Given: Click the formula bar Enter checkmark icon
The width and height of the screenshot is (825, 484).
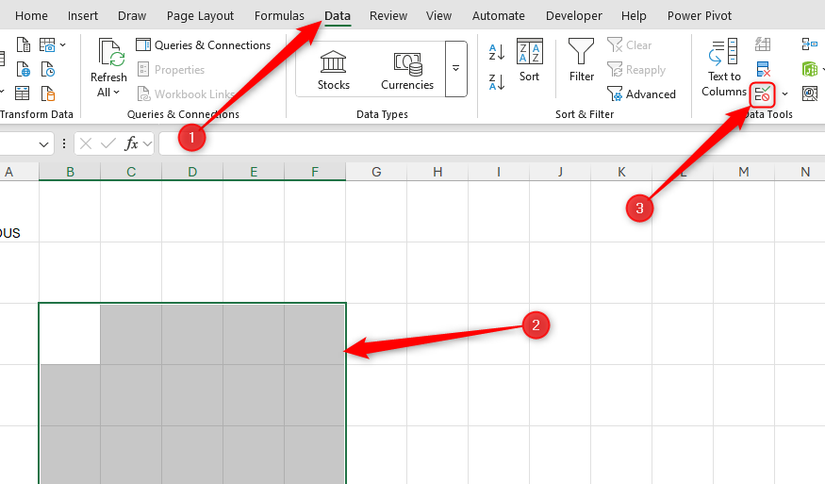Looking at the screenshot, I should coord(108,143).
